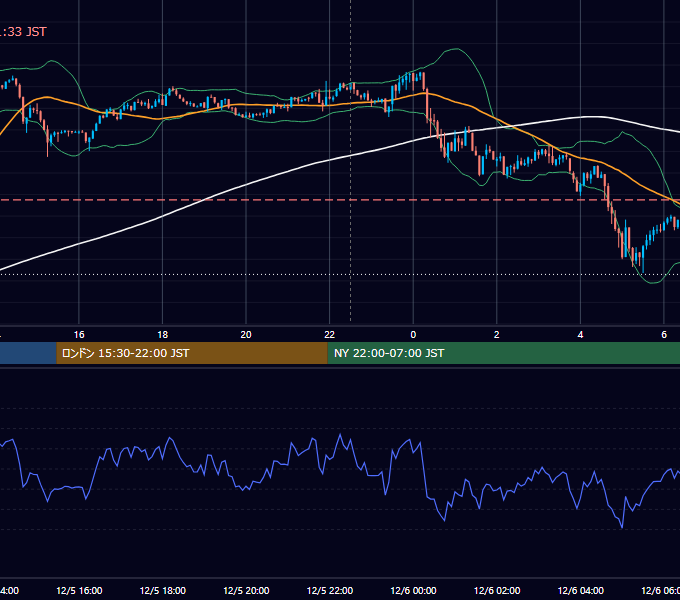The height and width of the screenshot is (600, 680).
Task: Click hour label 4 on price chart axis
Action: (x=580, y=335)
